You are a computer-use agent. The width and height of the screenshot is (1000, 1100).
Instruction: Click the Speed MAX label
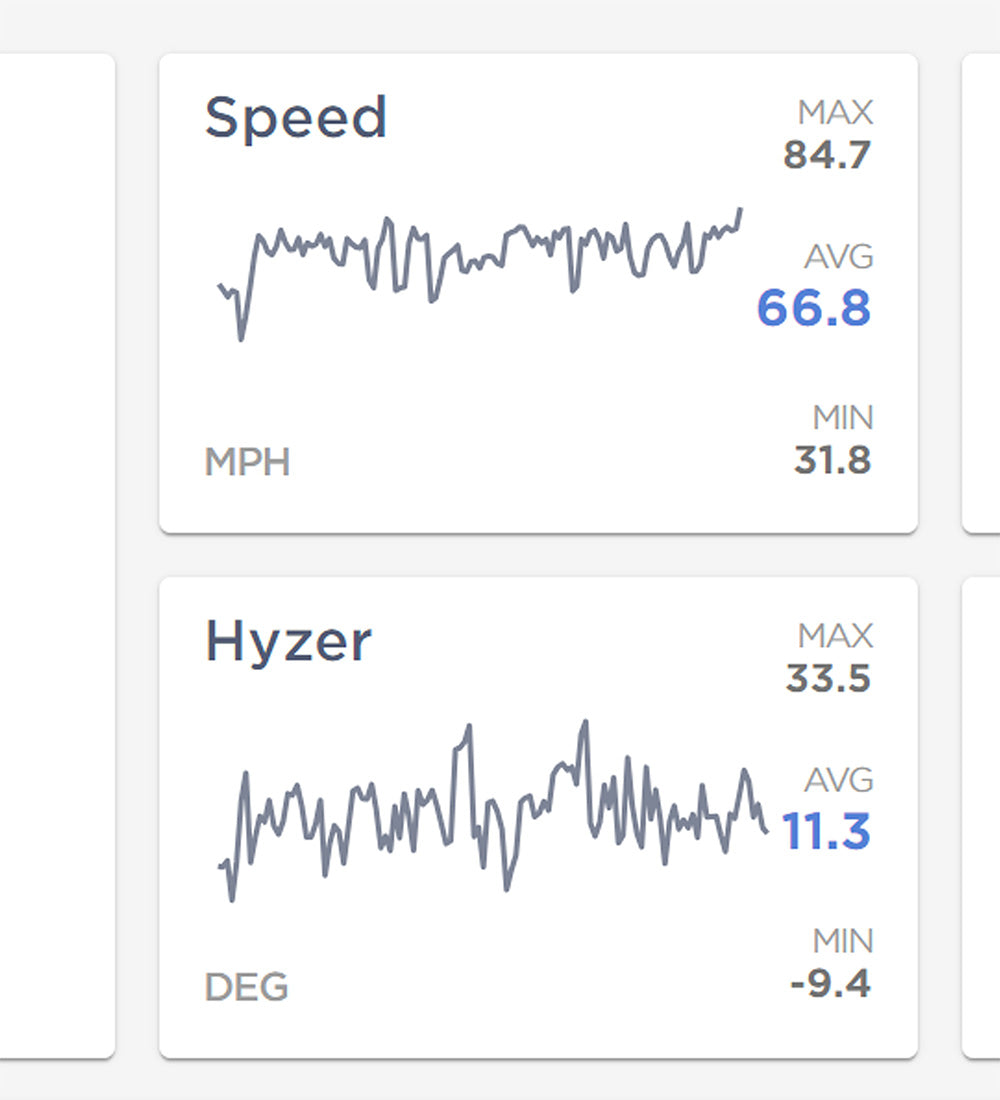pyautogui.click(x=835, y=113)
